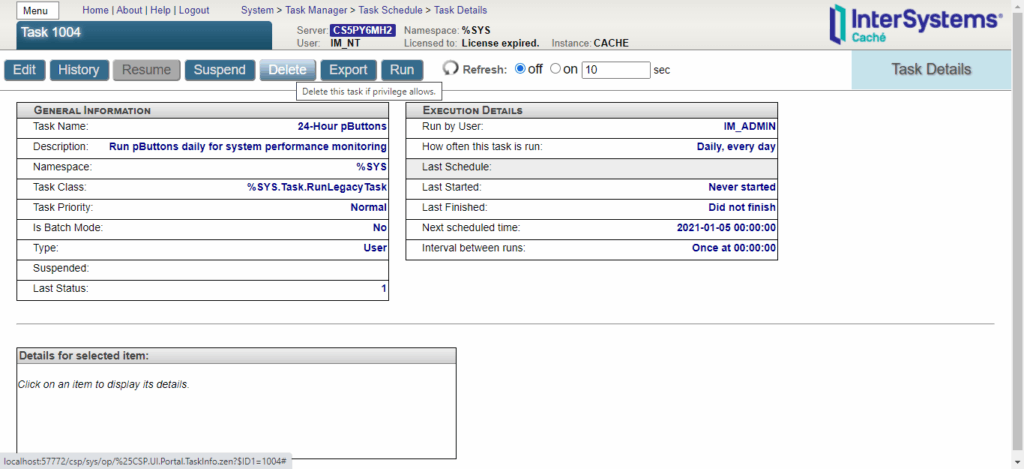
Task: Click the Edit task button
Action: [x=24, y=70]
